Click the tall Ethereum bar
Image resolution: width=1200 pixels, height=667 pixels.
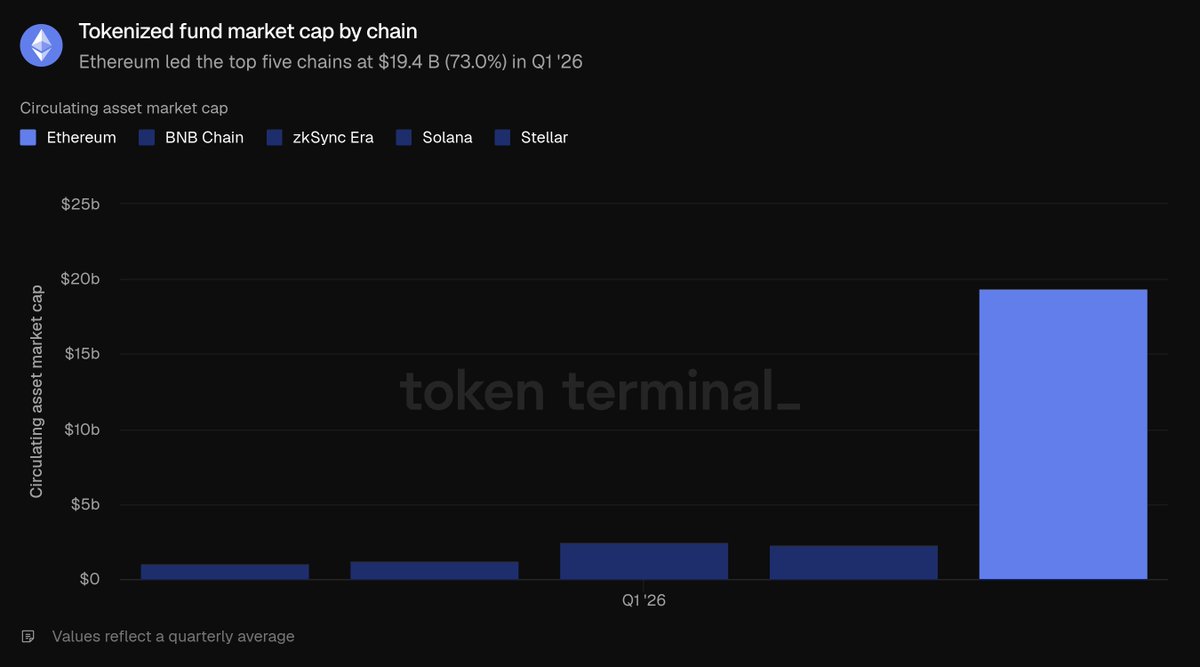click(1063, 434)
